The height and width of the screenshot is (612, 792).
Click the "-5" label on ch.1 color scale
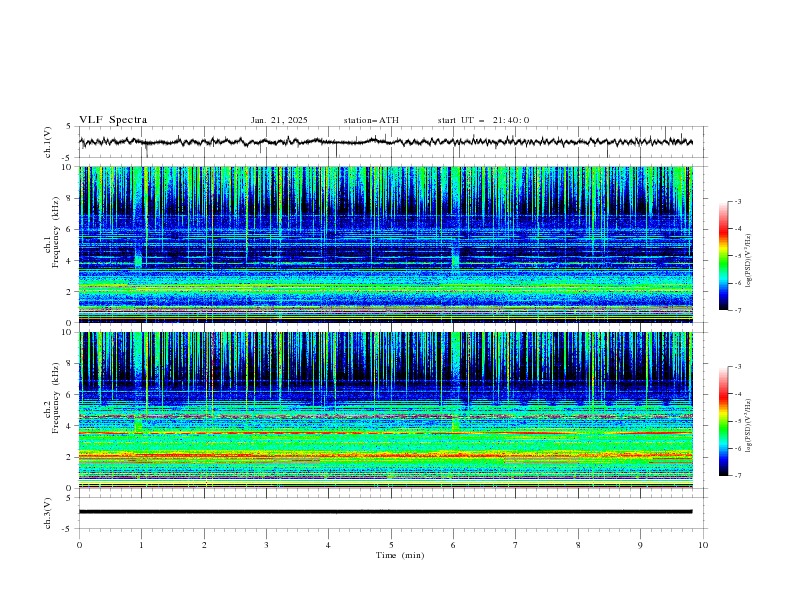(x=738, y=256)
